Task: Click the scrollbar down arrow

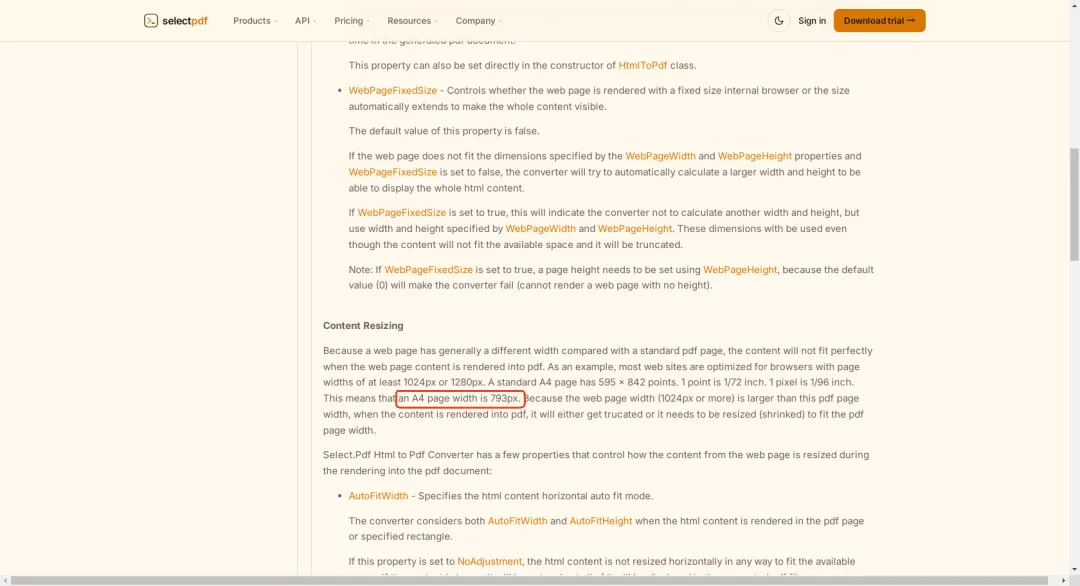Action: (x=1074, y=570)
